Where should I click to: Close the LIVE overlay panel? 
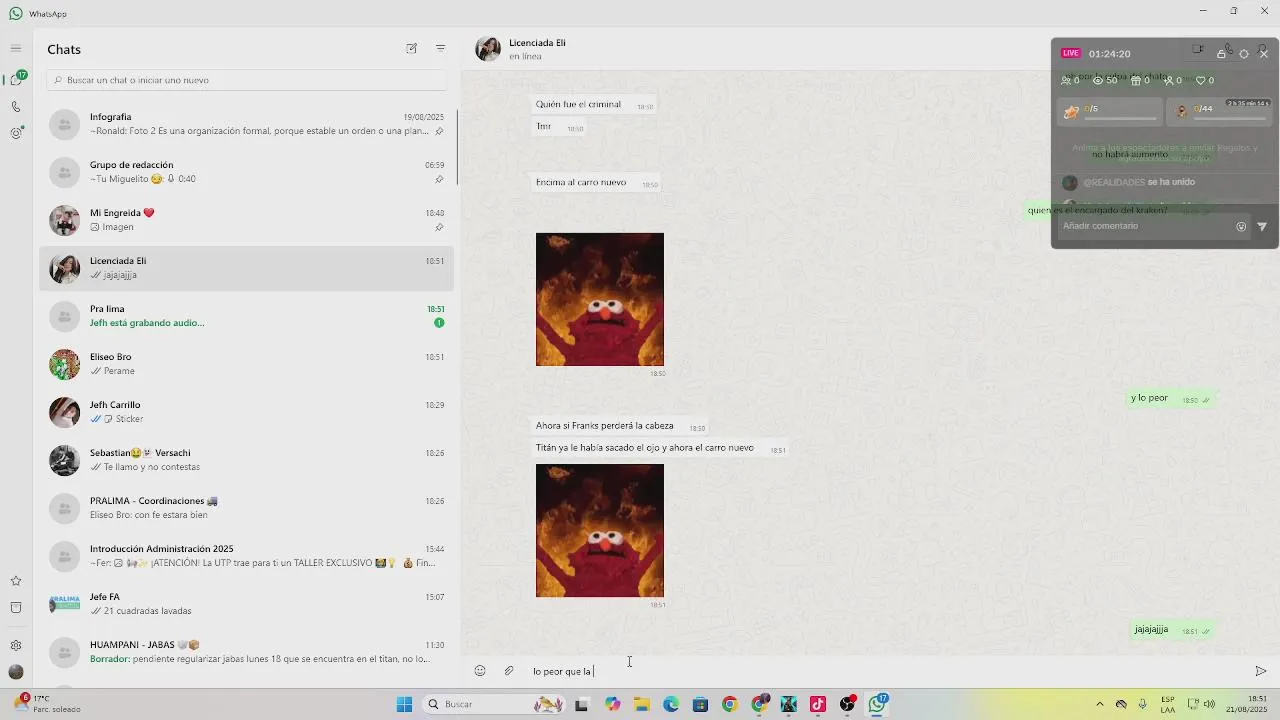coord(1264,53)
